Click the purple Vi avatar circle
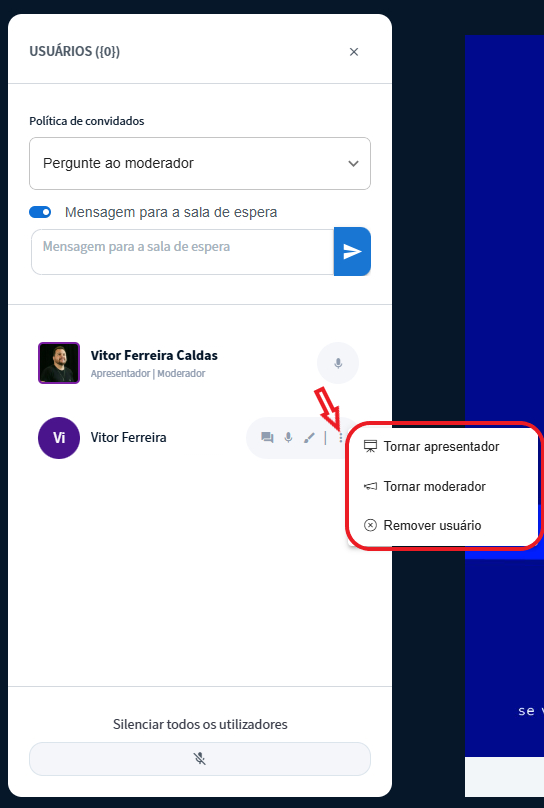Viewport: 544px width, 808px height. click(59, 438)
